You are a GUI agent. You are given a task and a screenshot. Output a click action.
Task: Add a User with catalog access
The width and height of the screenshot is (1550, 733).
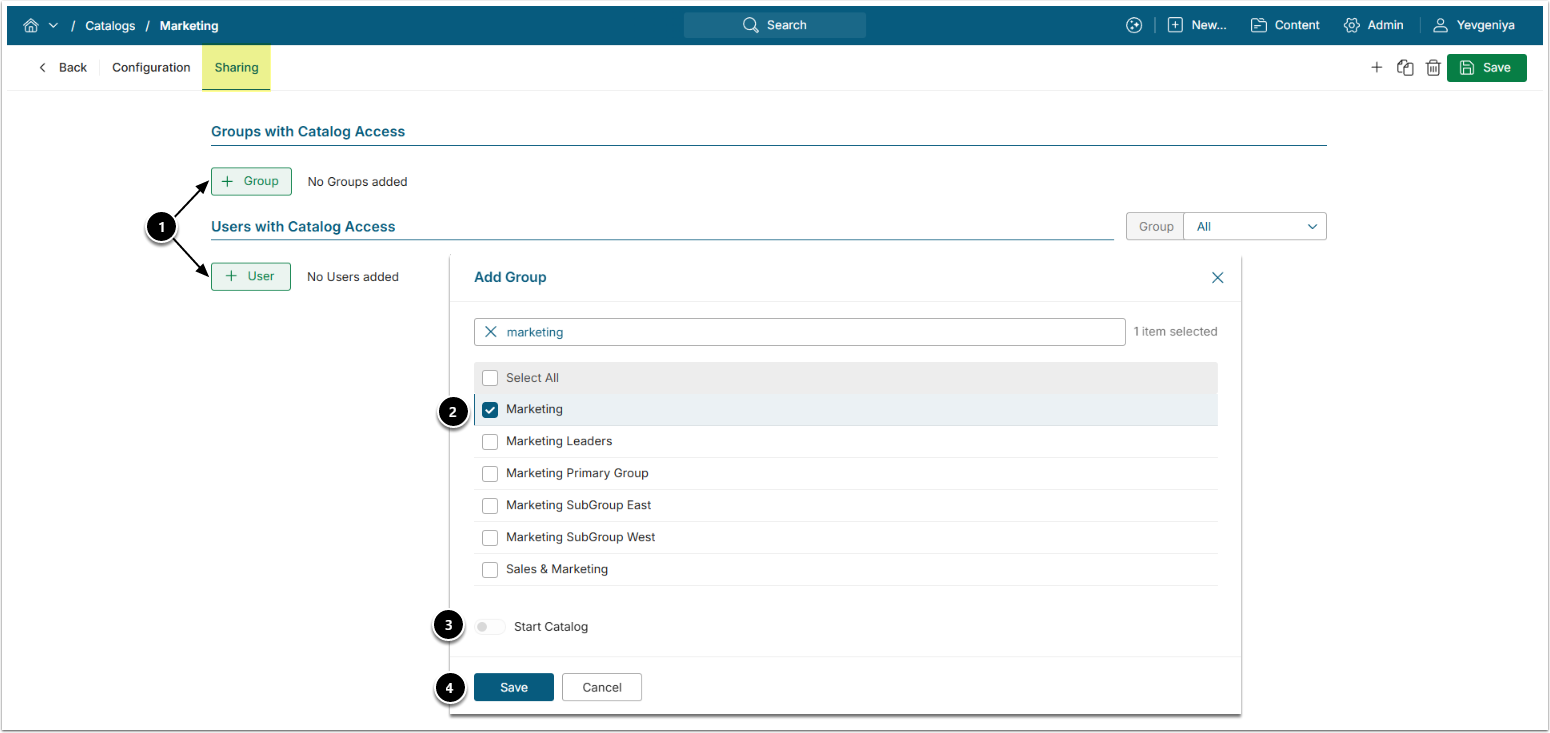point(251,276)
